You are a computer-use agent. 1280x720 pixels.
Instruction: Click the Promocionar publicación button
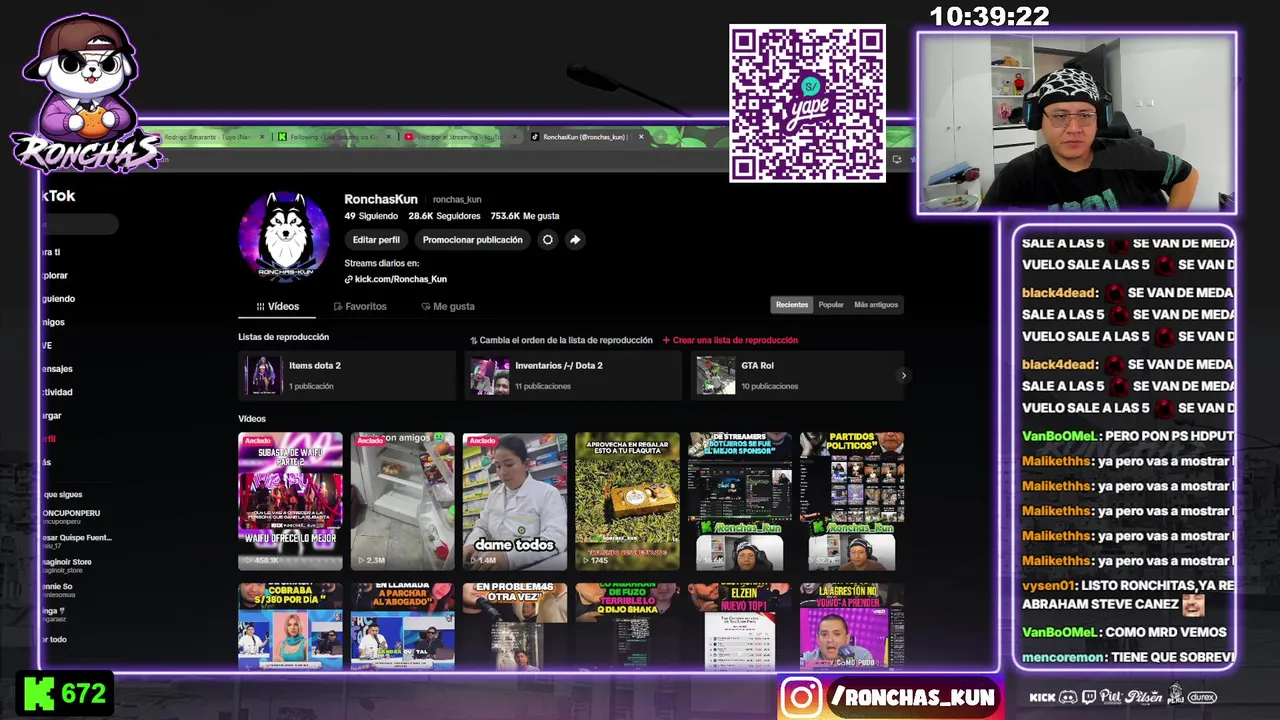click(x=473, y=240)
